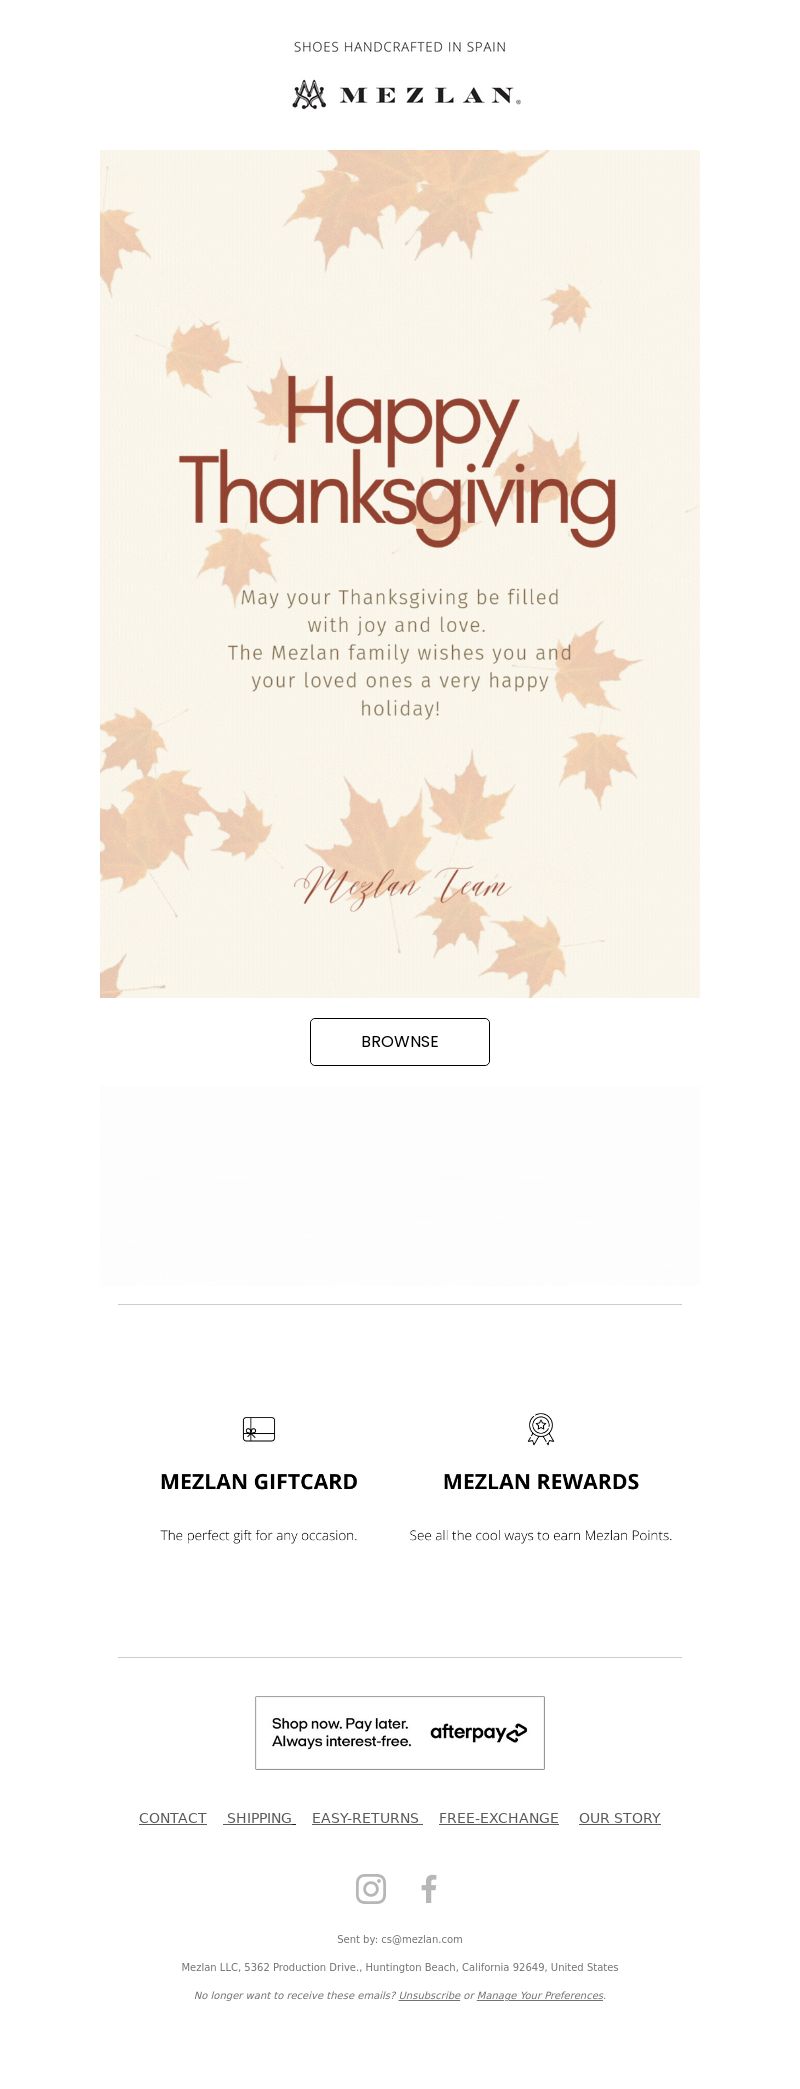Click 'The perfect gift for any occasion' text

tap(259, 1535)
